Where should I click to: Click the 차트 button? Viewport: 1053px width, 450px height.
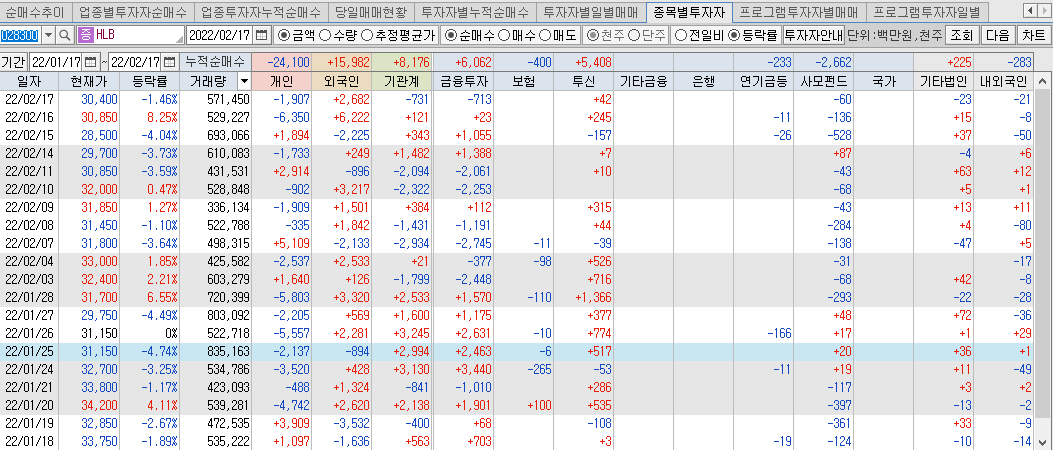1035,35
